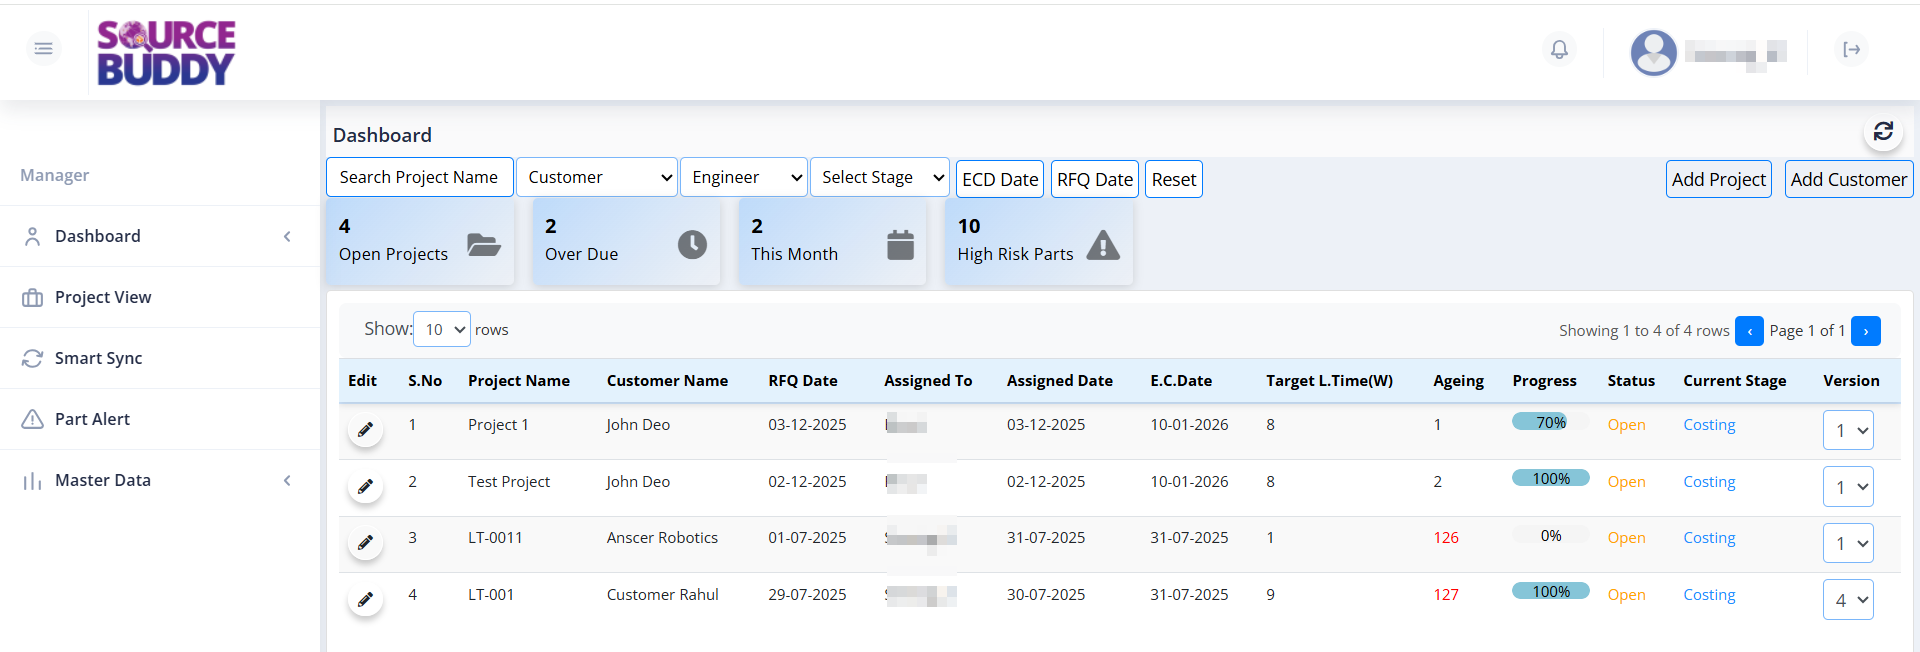Open the notifications bell
Viewport: 1920px width, 652px height.
click(1559, 49)
